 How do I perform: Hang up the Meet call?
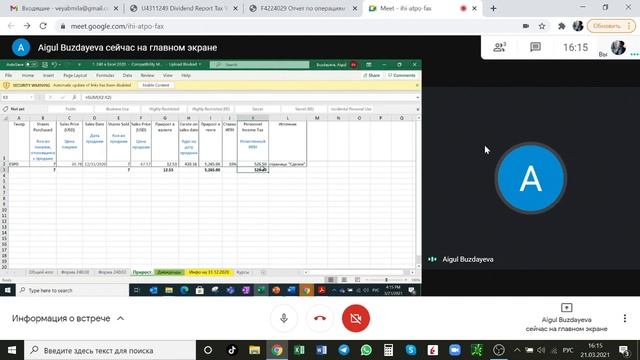tap(320, 318)
